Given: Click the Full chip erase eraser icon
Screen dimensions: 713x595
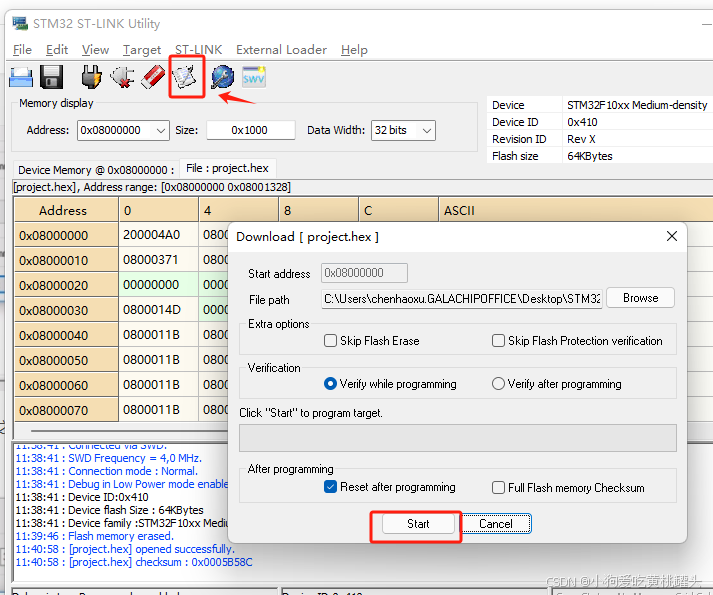Looking at the screenshot, I should pos(153,77).
